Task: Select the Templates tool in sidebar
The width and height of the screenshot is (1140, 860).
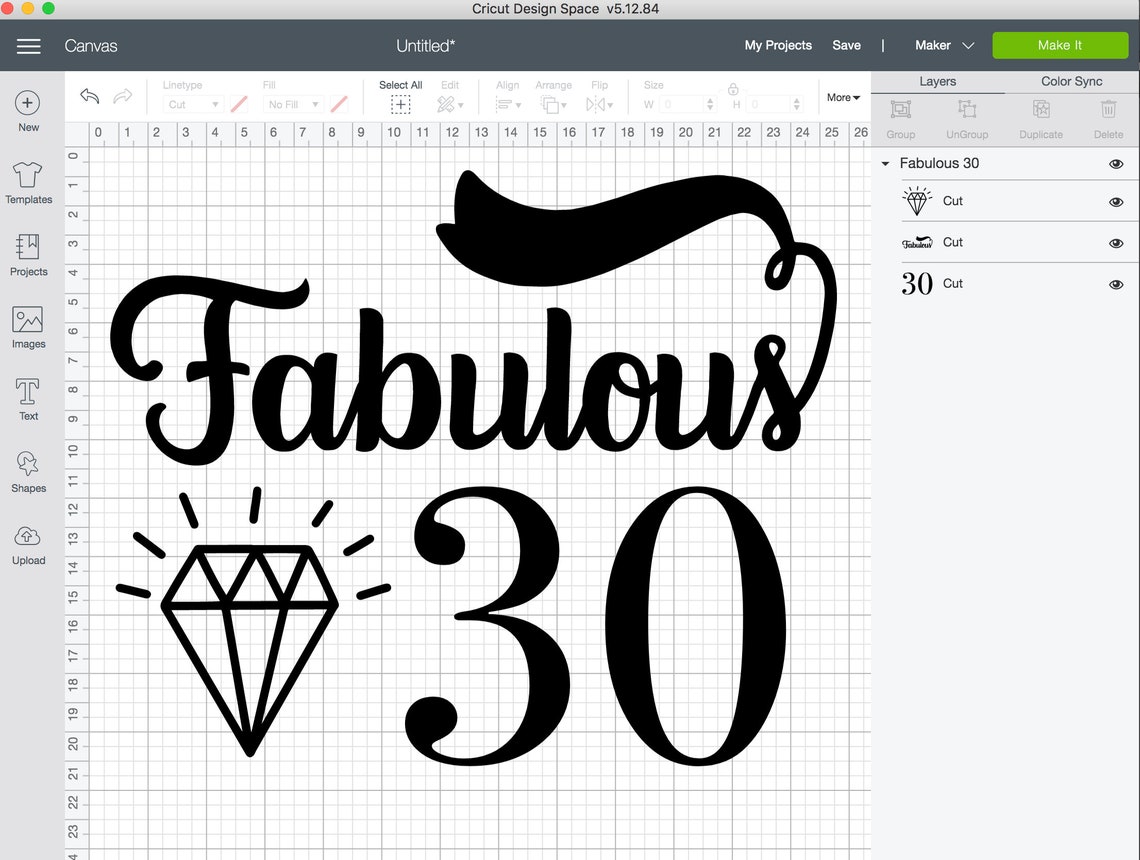Action: 28,184
